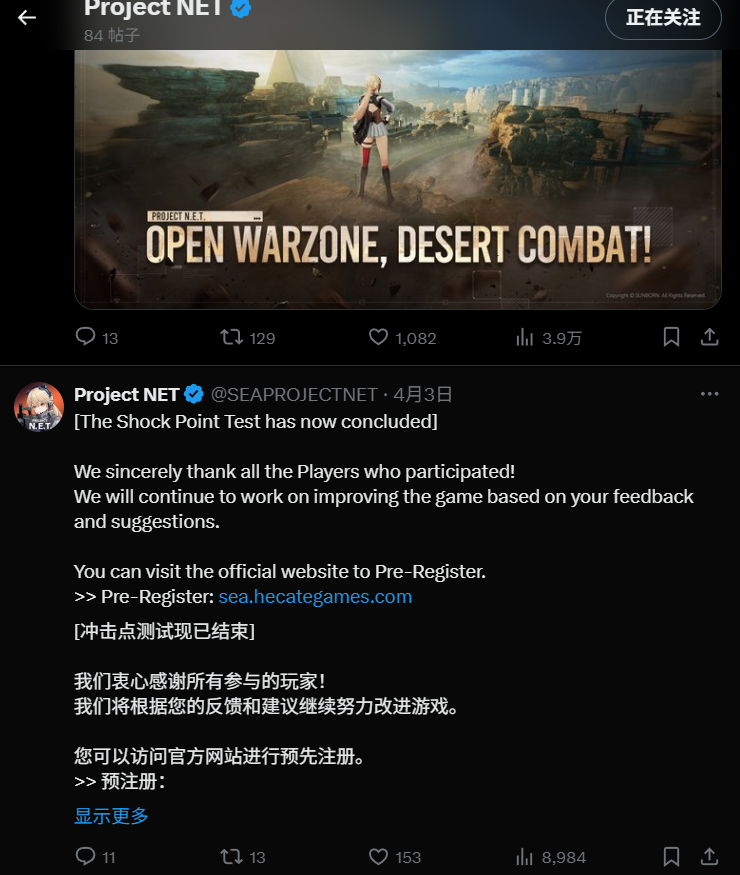This screenshot has width=740, height=875.
Task: Share the desert combat post
Action: click(709, 337)
